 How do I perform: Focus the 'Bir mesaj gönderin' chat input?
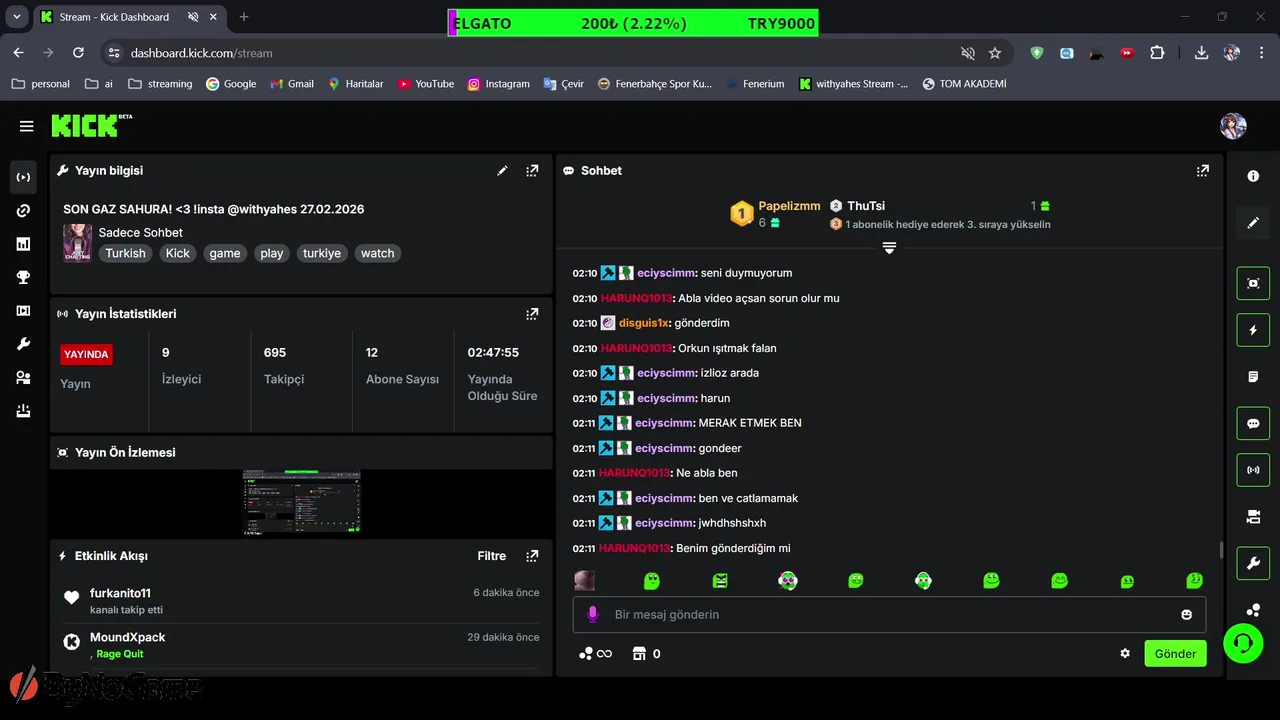(x=889, y=614)
